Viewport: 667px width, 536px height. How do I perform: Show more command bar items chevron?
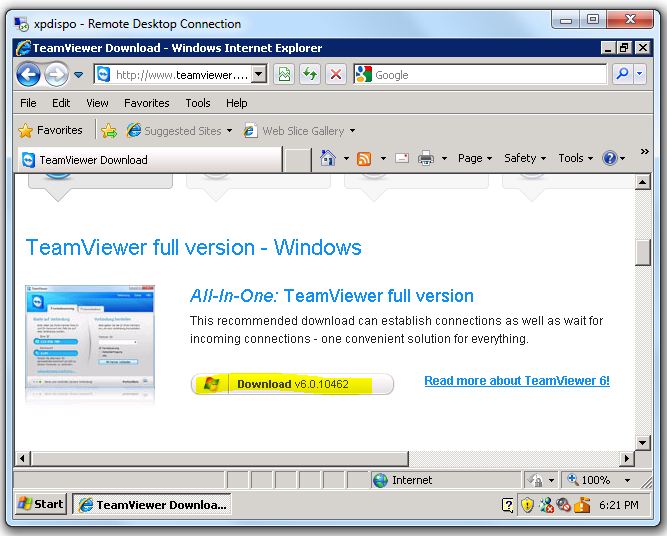coord(644,151)
